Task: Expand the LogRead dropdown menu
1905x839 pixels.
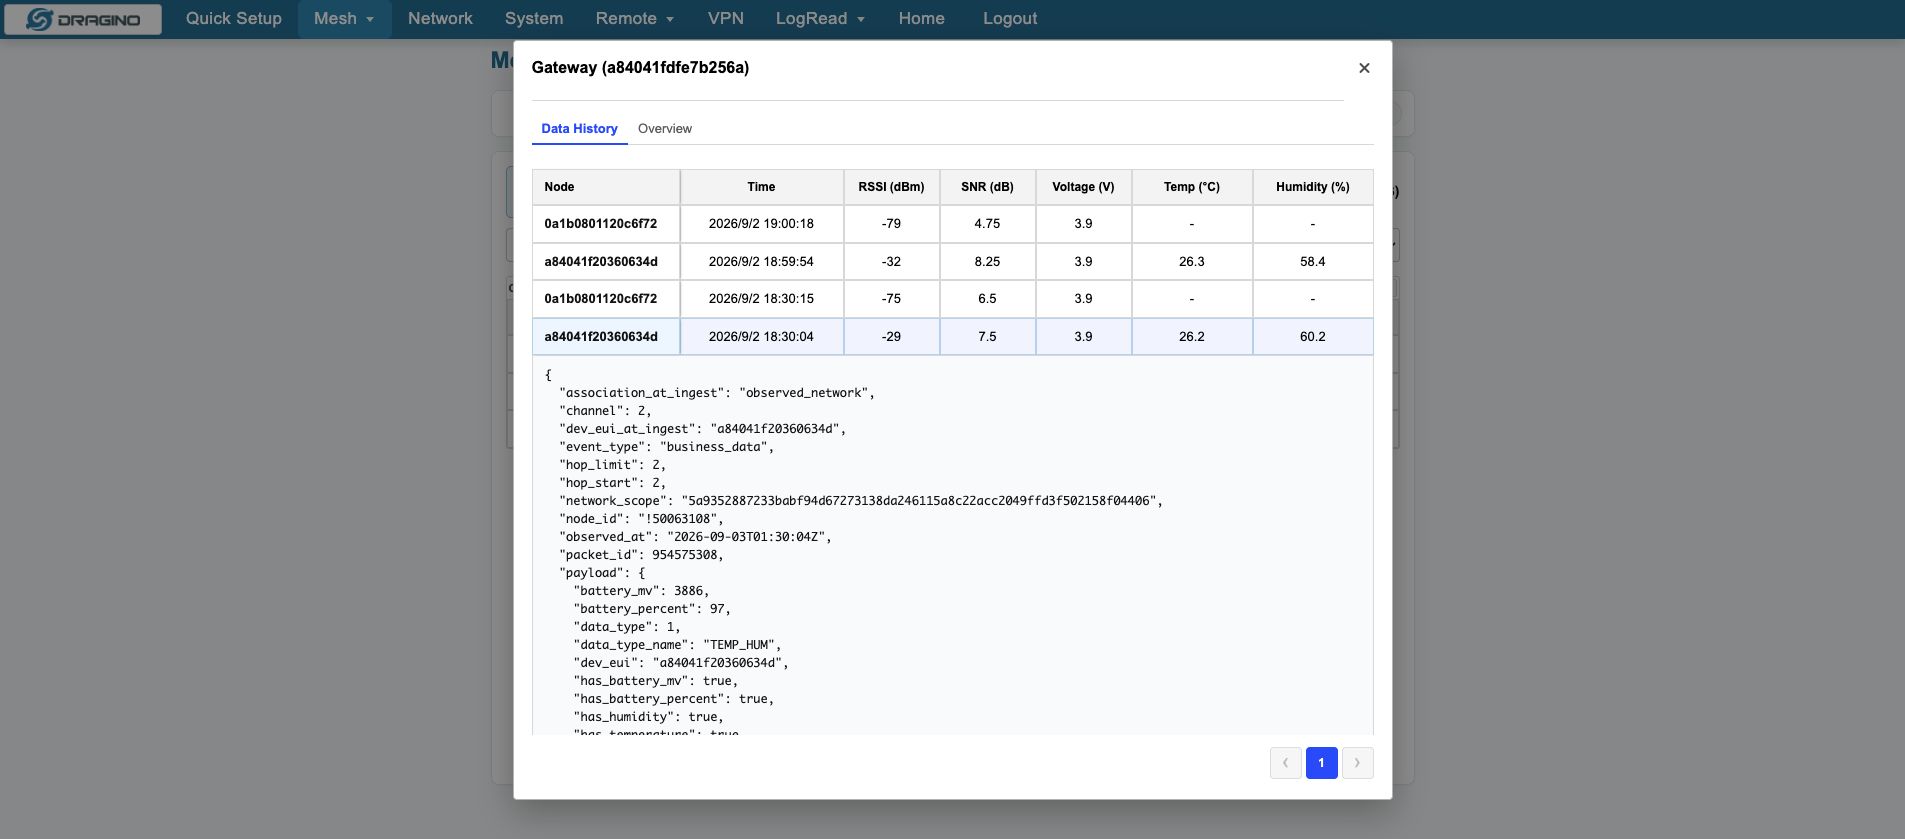Action: 821,19
